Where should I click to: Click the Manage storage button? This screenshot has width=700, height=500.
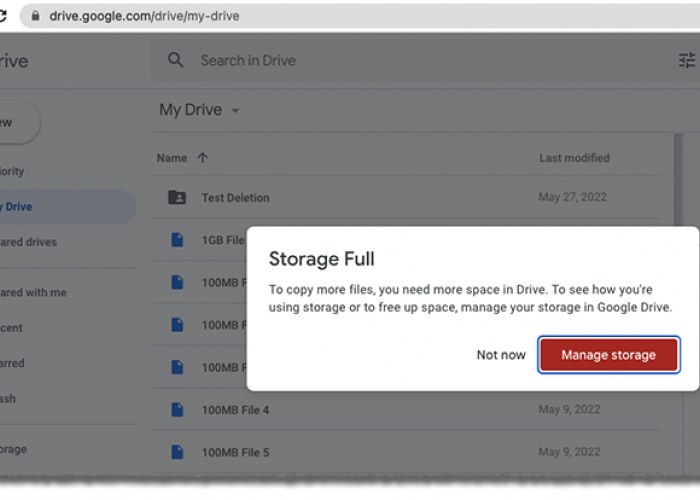coord(608,355)
